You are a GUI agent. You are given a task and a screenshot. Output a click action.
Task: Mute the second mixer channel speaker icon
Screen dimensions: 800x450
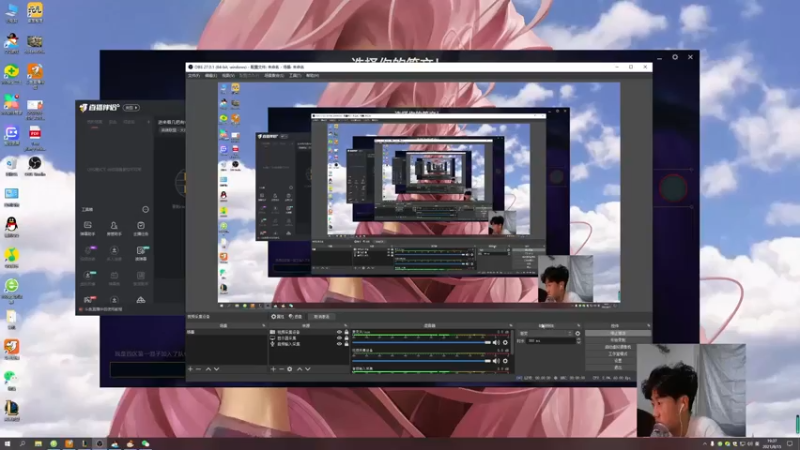(496, 361)
